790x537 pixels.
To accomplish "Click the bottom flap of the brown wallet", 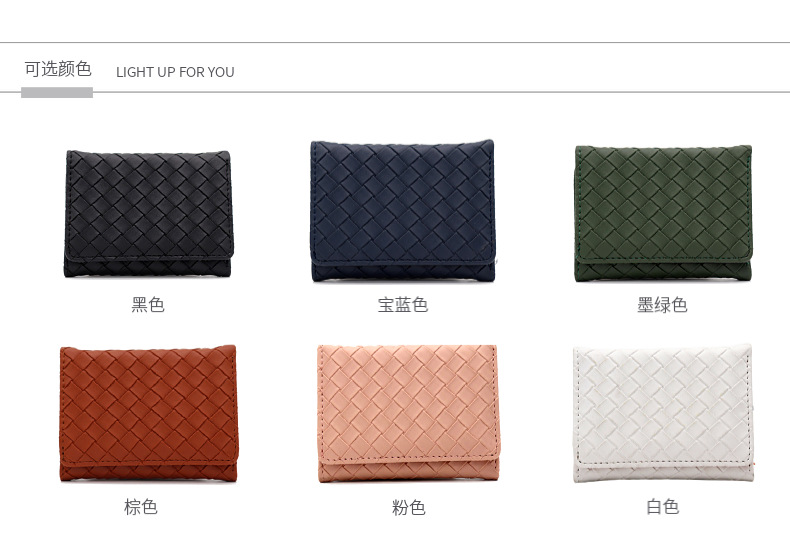I will [x=148, y=471].
